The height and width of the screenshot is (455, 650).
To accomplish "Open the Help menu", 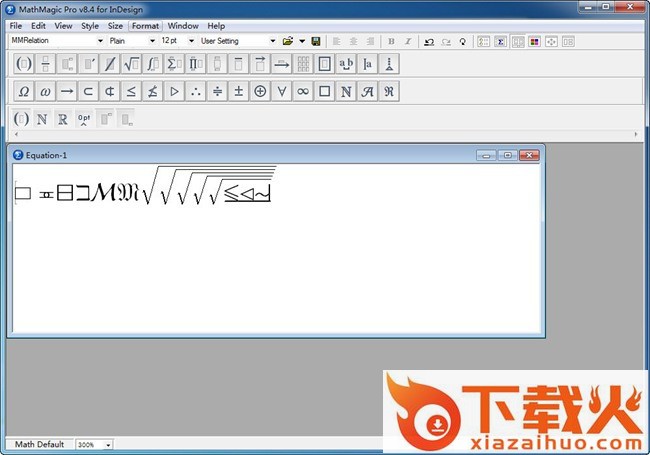I will point(216,26).
